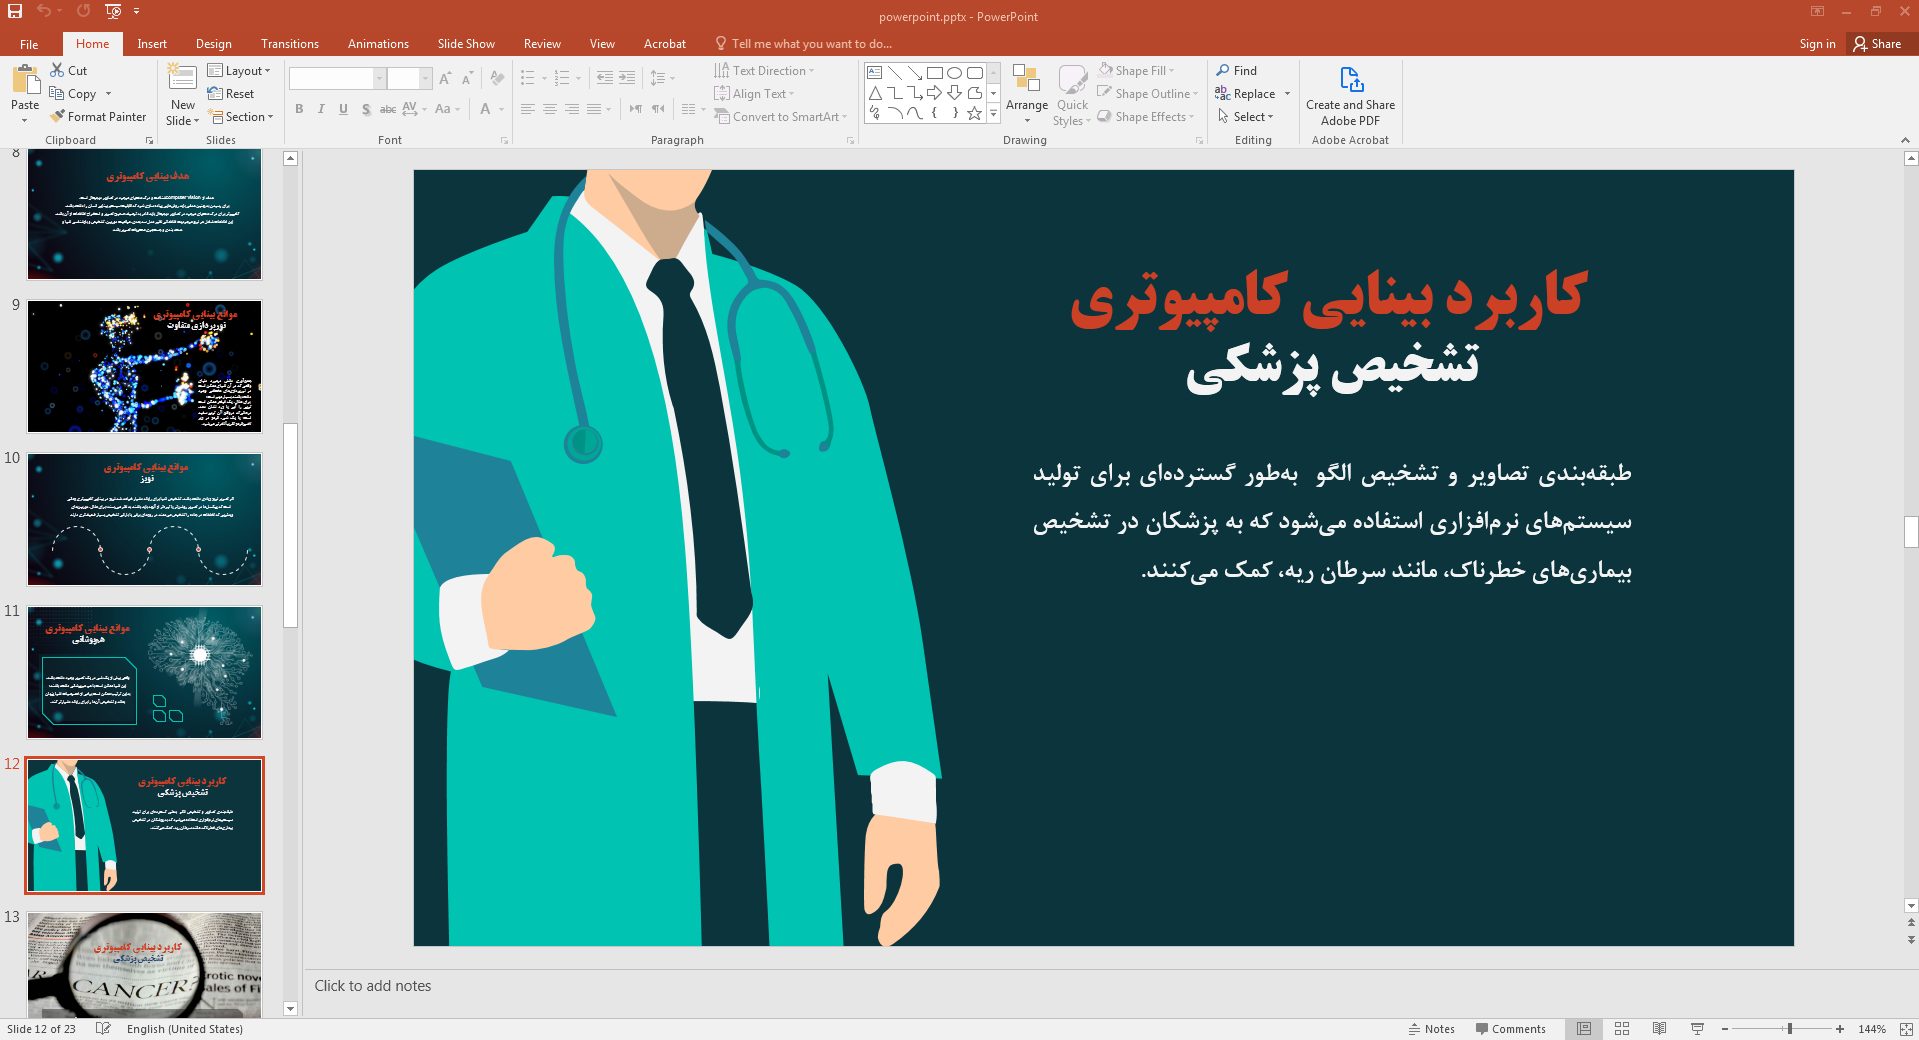Expand the shapes gallery More arrow

[993, 113]
